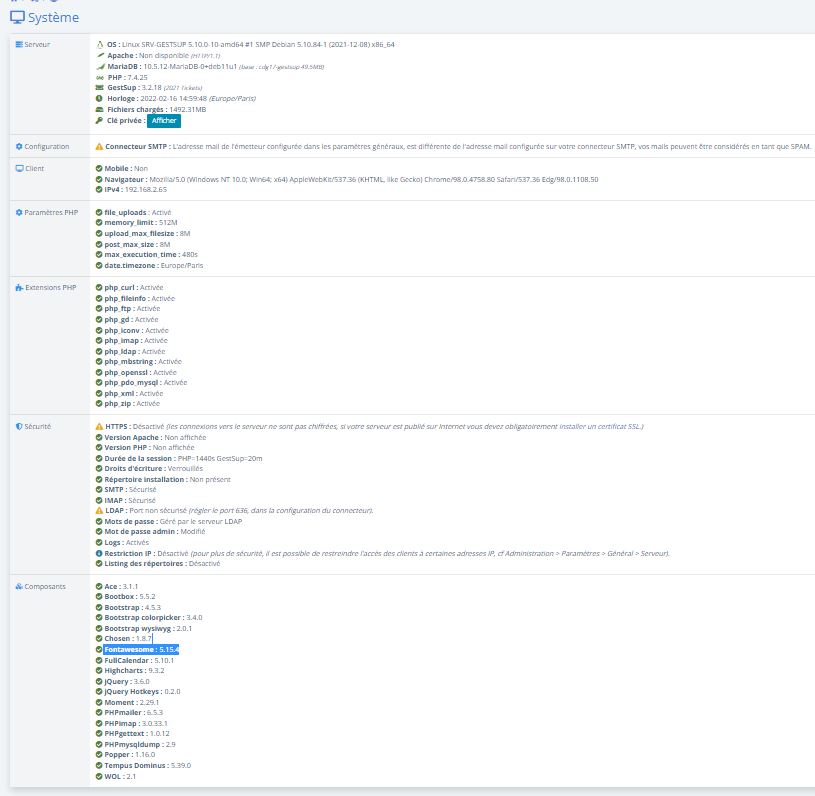Click the LDAP warning triangle icon
Viewport: 815px width, 796px height.
tap(99, 511)
